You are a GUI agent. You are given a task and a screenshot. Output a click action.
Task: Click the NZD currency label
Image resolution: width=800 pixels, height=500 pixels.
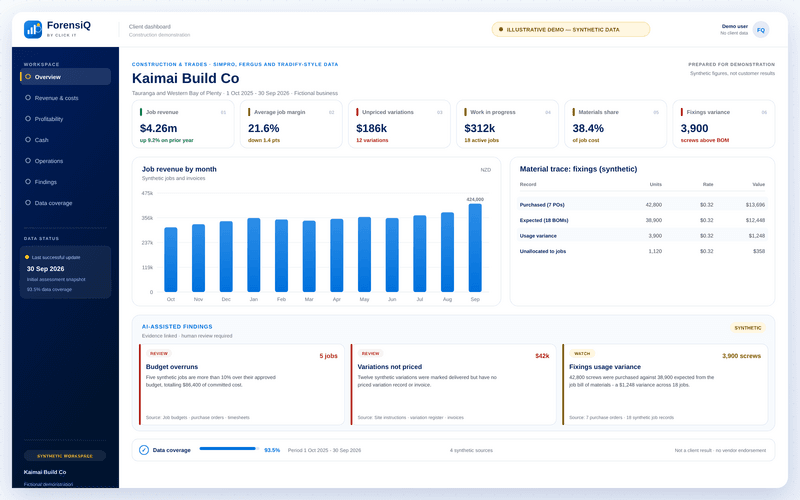point(486,170)
